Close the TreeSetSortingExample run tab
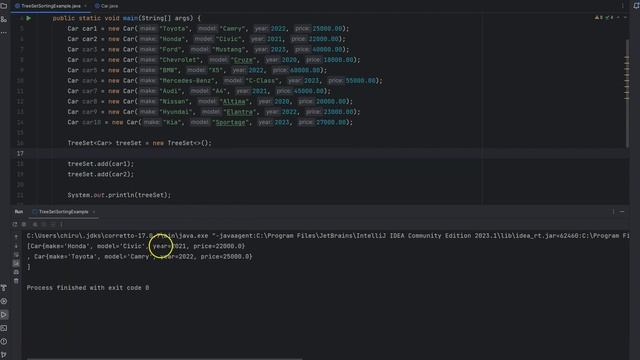 (x=94, y=212)
